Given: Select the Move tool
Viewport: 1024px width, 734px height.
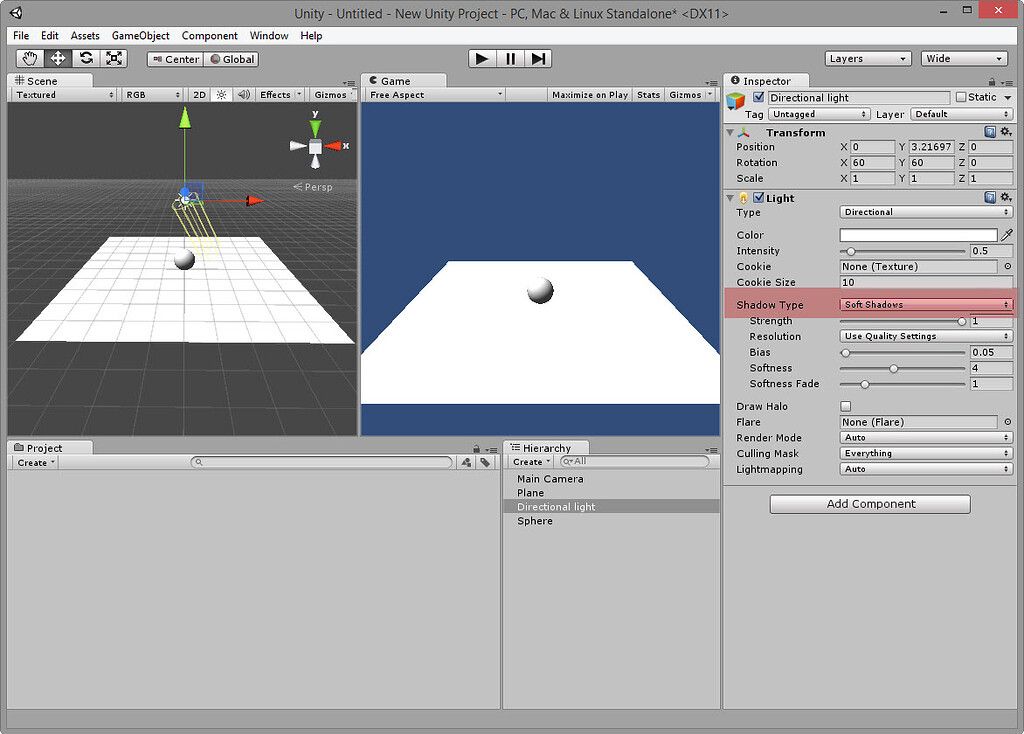Looking at the screenshot, I should (57, 59).
